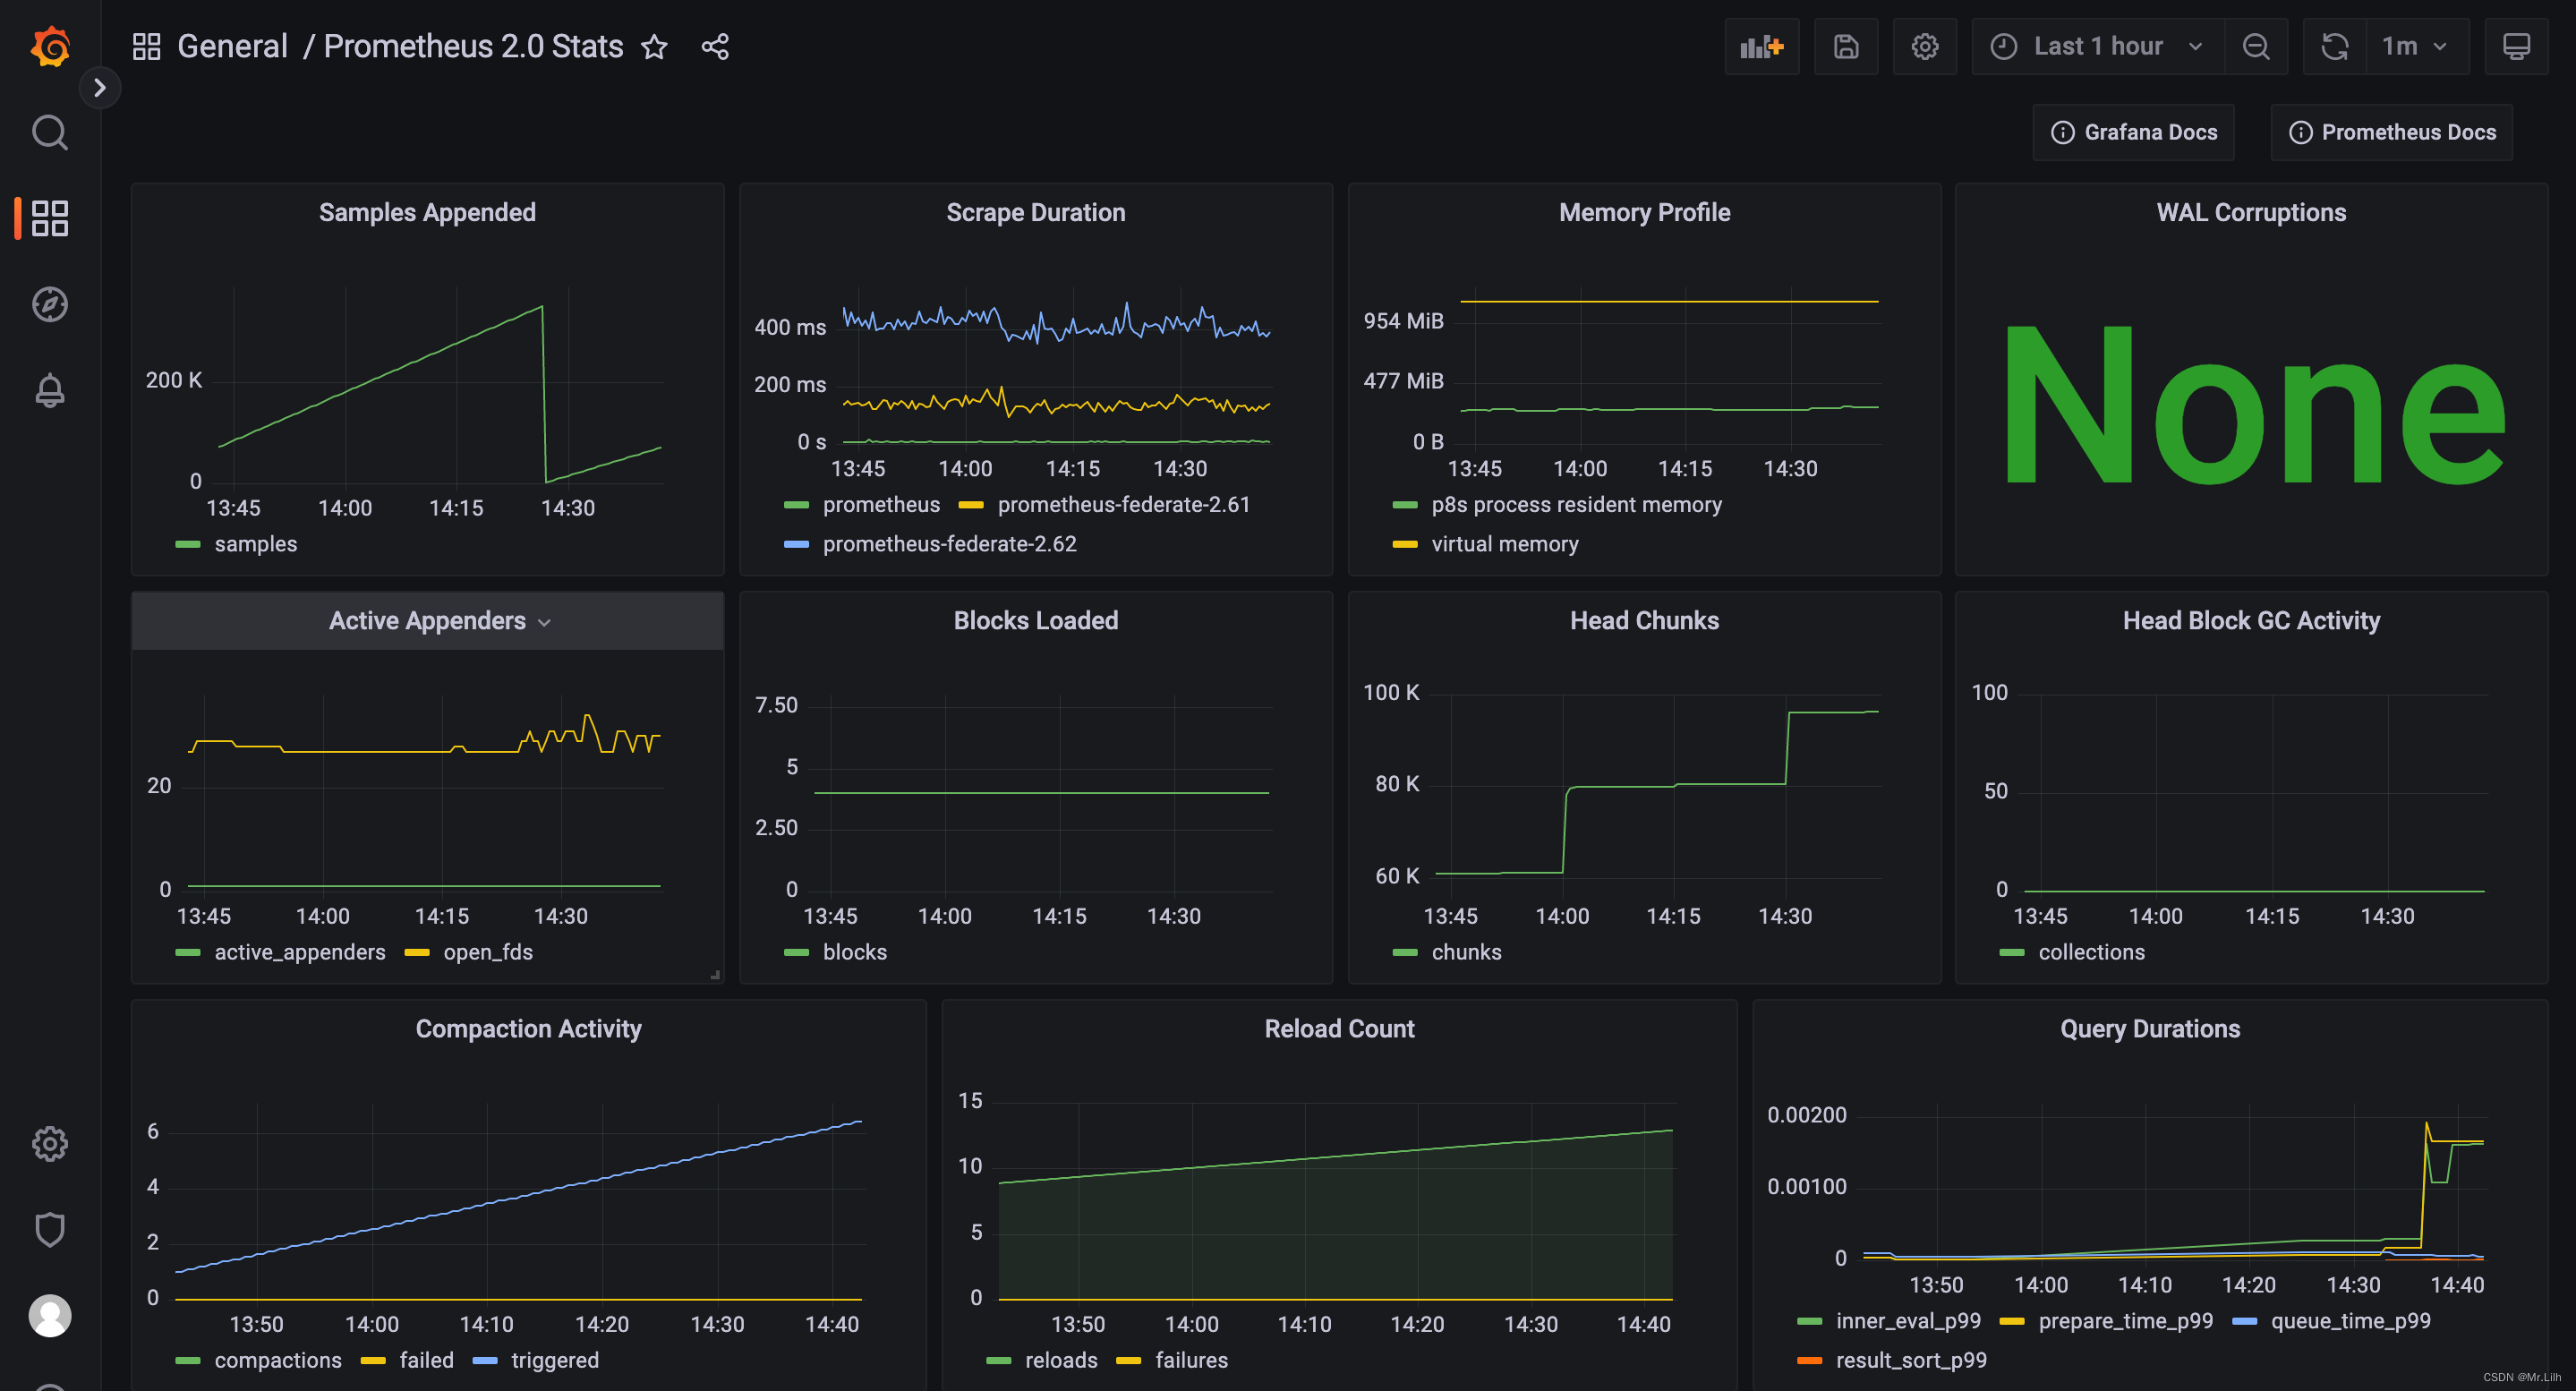Save the Prometheus 2.0 Stats dashboard

click(1845, 46)
